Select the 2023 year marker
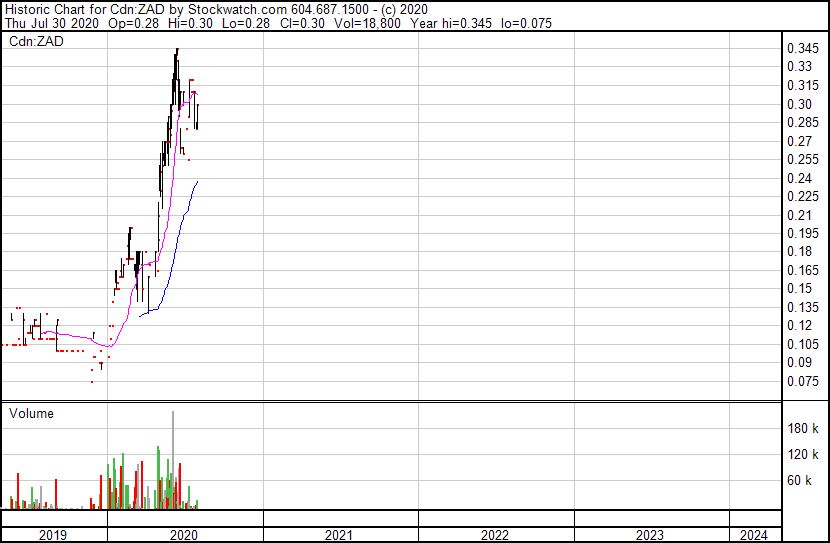The height and width of the screenshot is (543, 830). point(650,535)
